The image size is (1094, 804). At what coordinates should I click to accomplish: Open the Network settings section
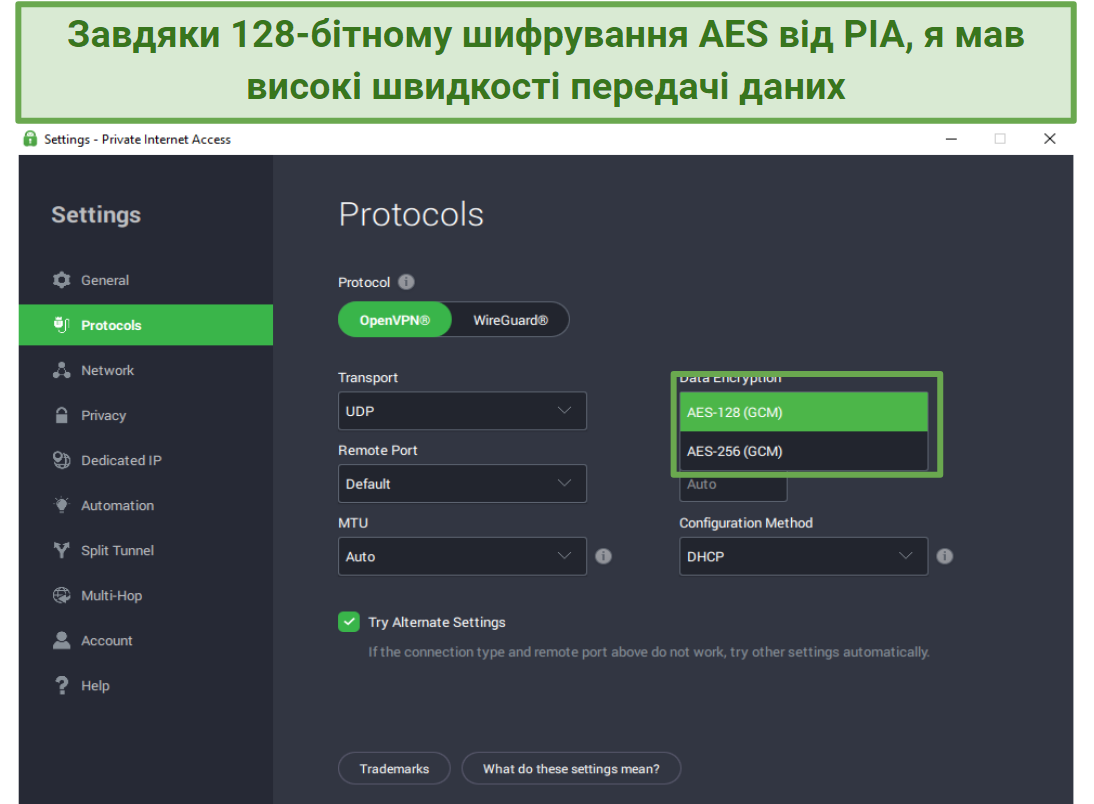tap(146, 370)
